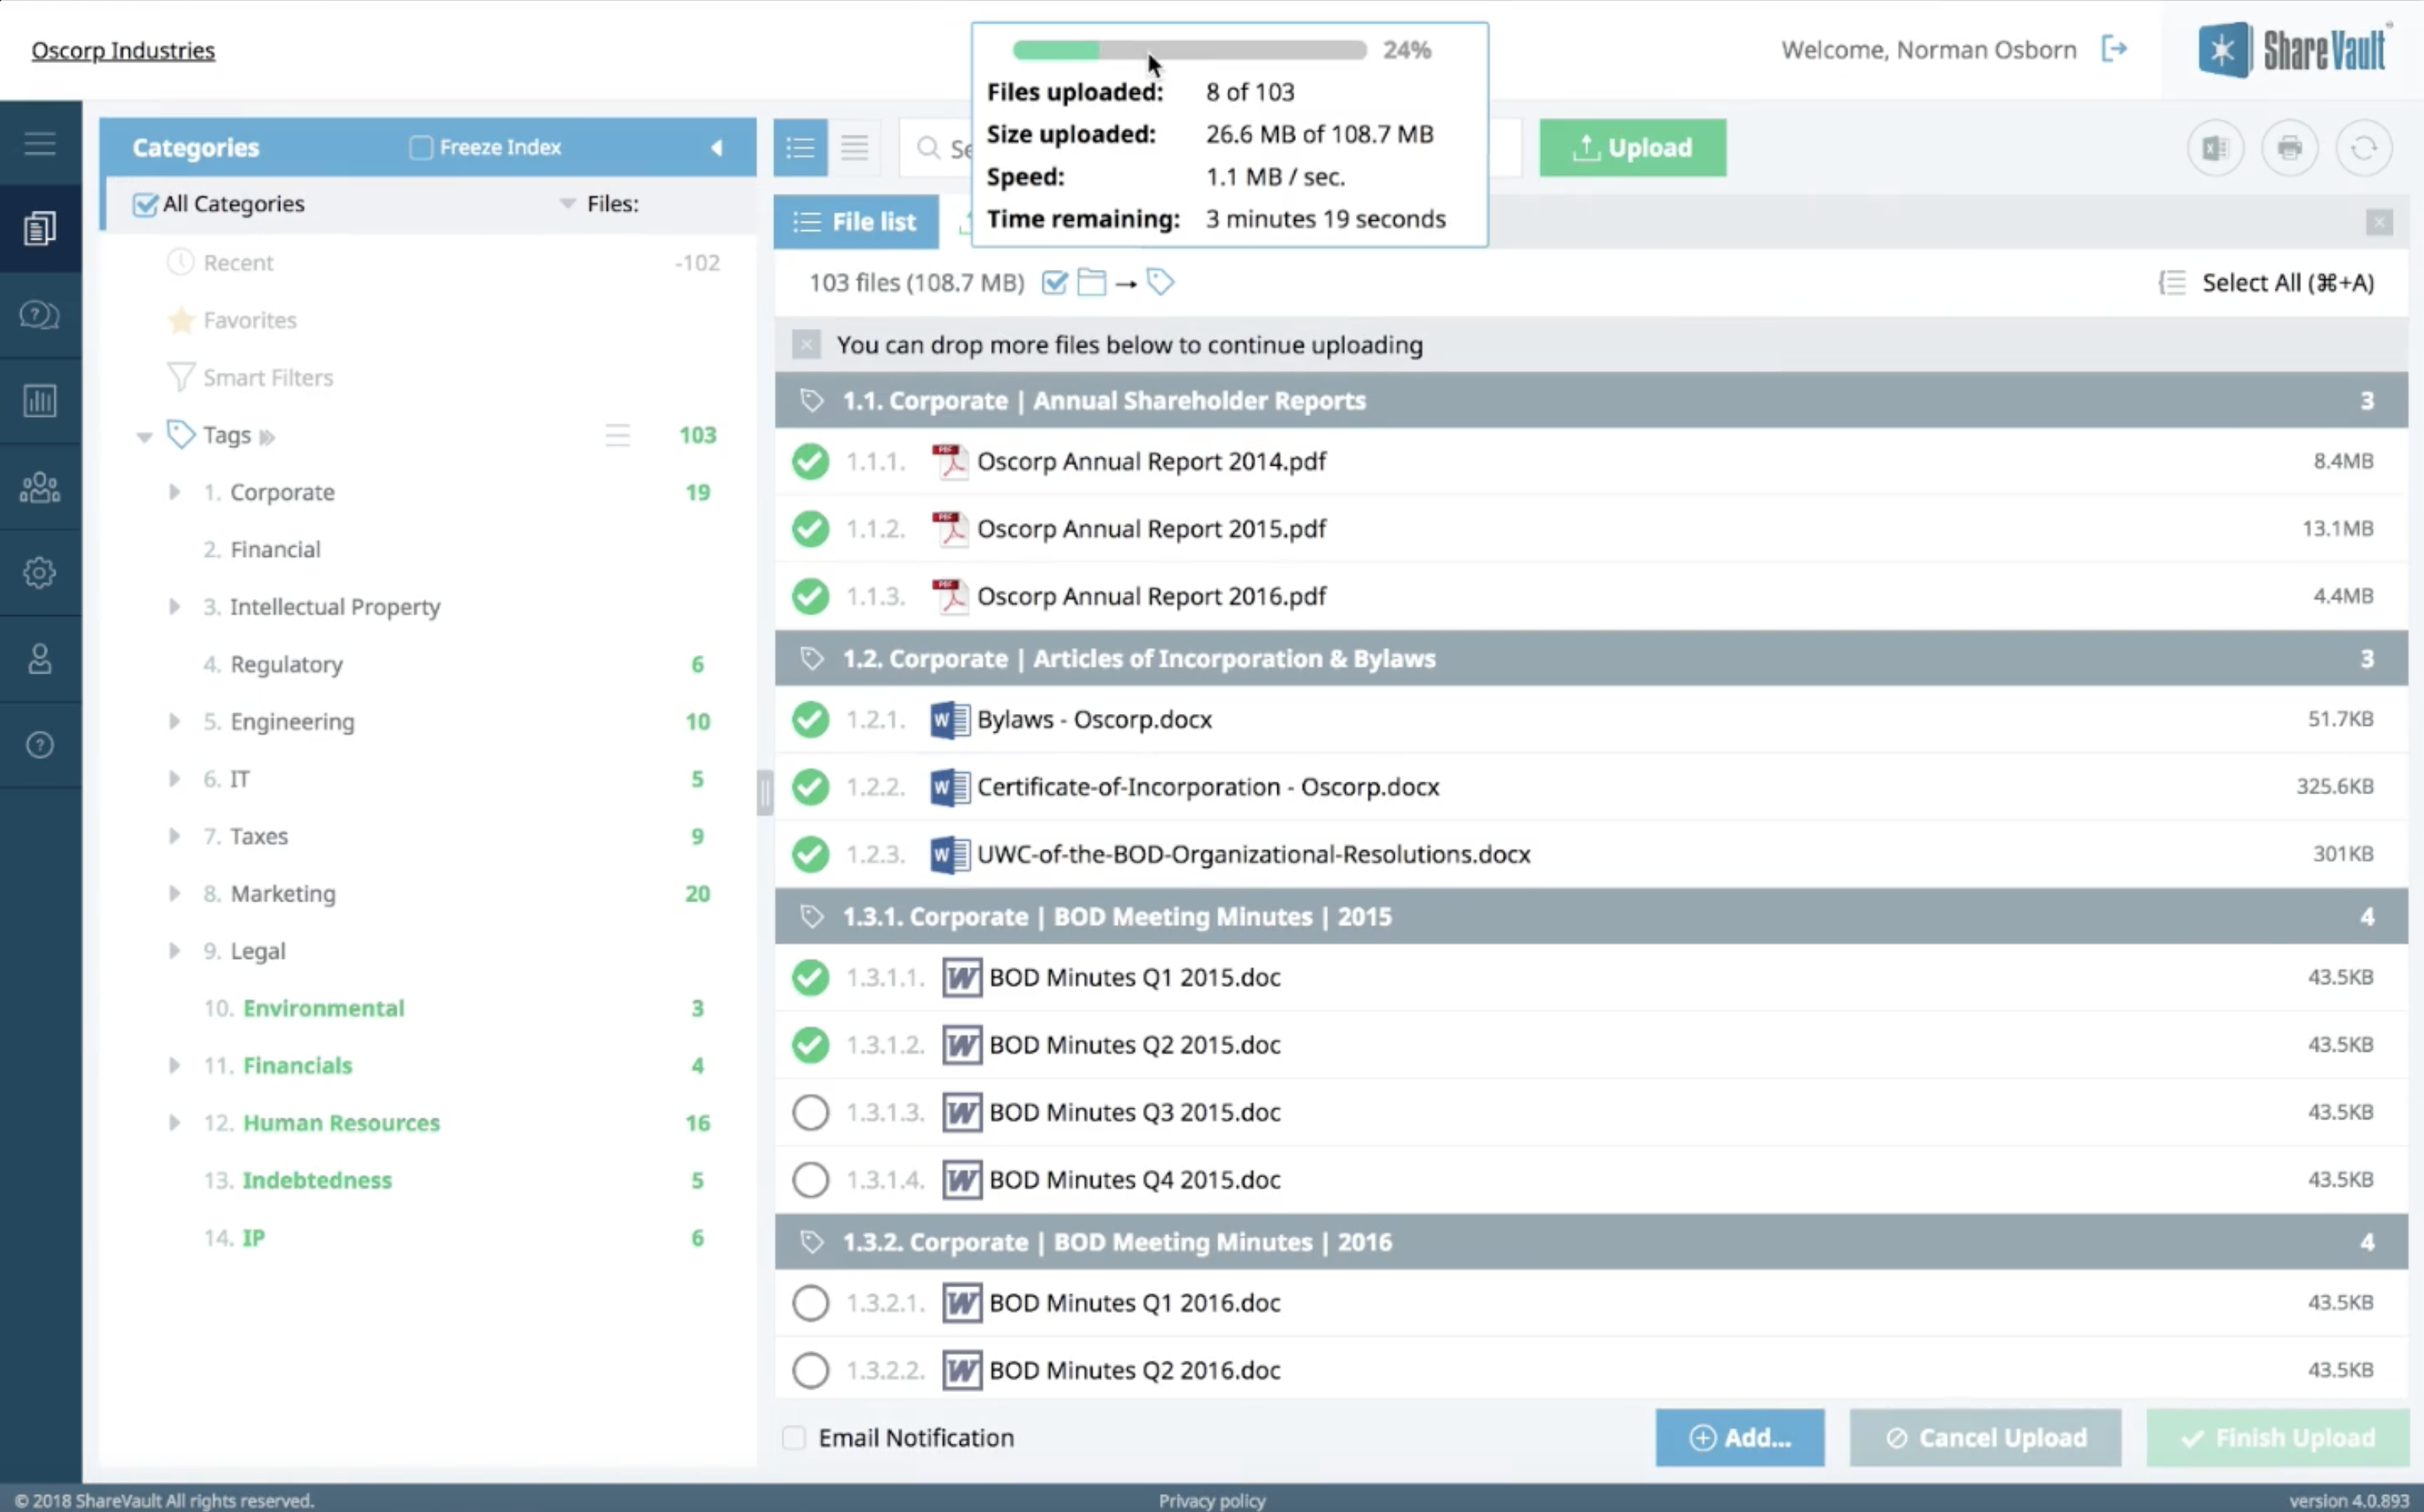The image size is (2424, 1512).
Task: Open Favorites in categories
Action: 250,320
